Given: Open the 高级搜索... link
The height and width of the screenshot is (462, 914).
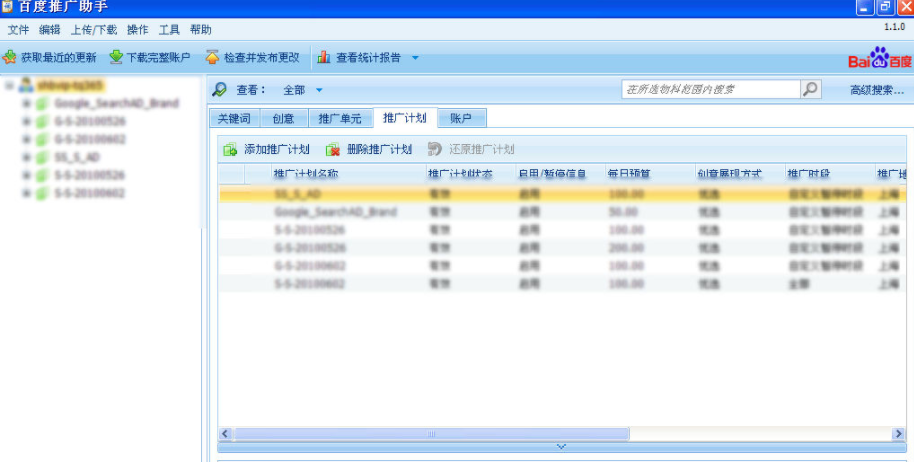Looking at the screenshot, I should coord(877,90).
